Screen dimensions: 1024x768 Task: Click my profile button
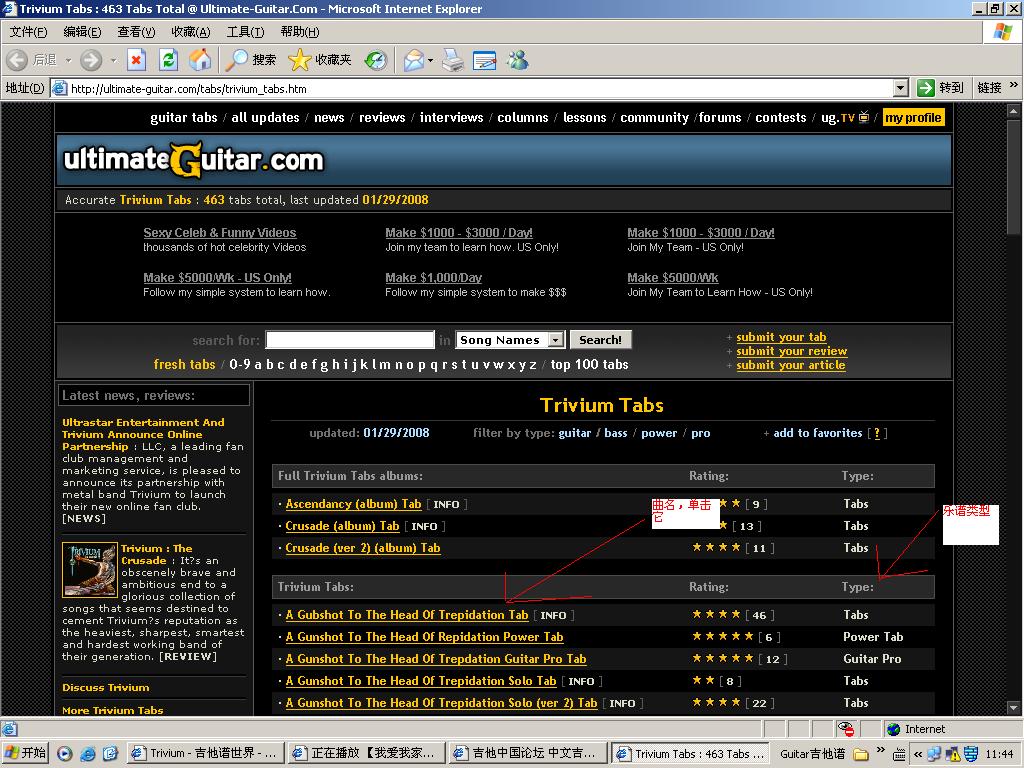(913, 118)
